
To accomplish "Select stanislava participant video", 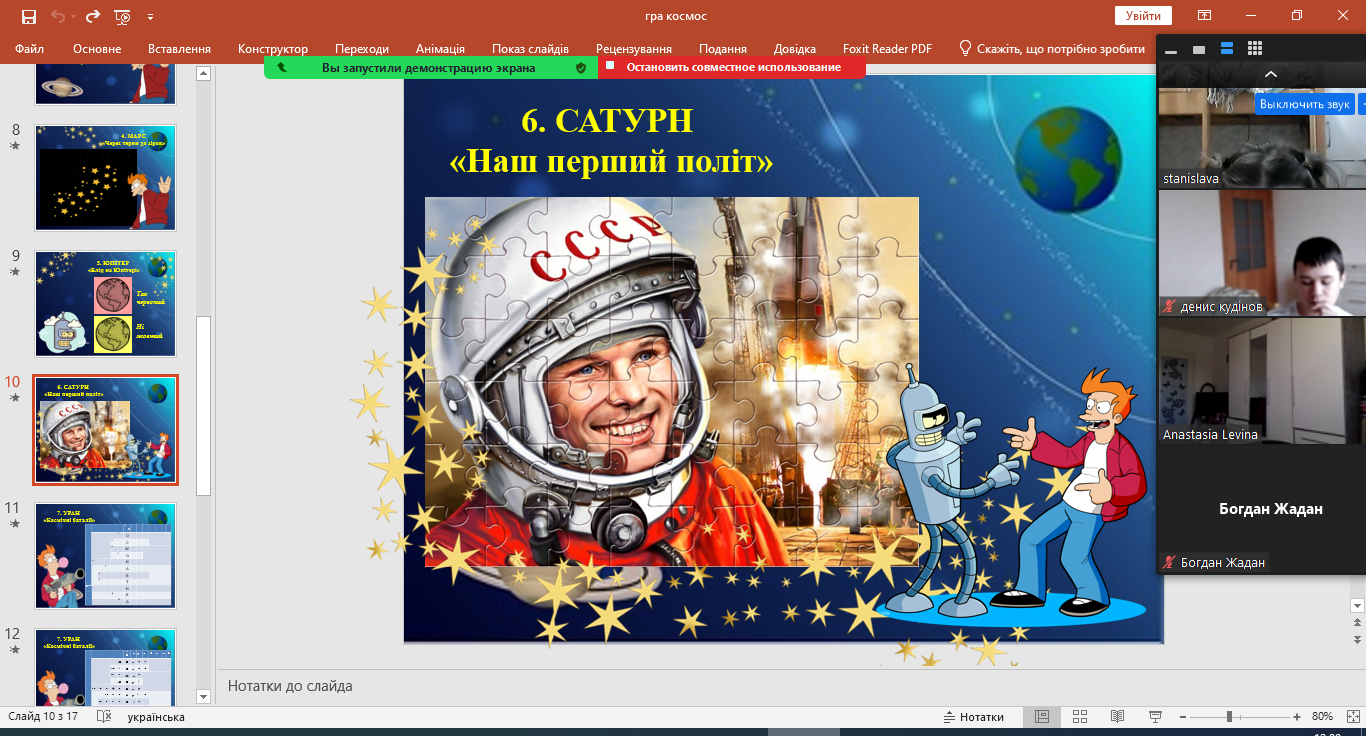I will point(1262,138).
